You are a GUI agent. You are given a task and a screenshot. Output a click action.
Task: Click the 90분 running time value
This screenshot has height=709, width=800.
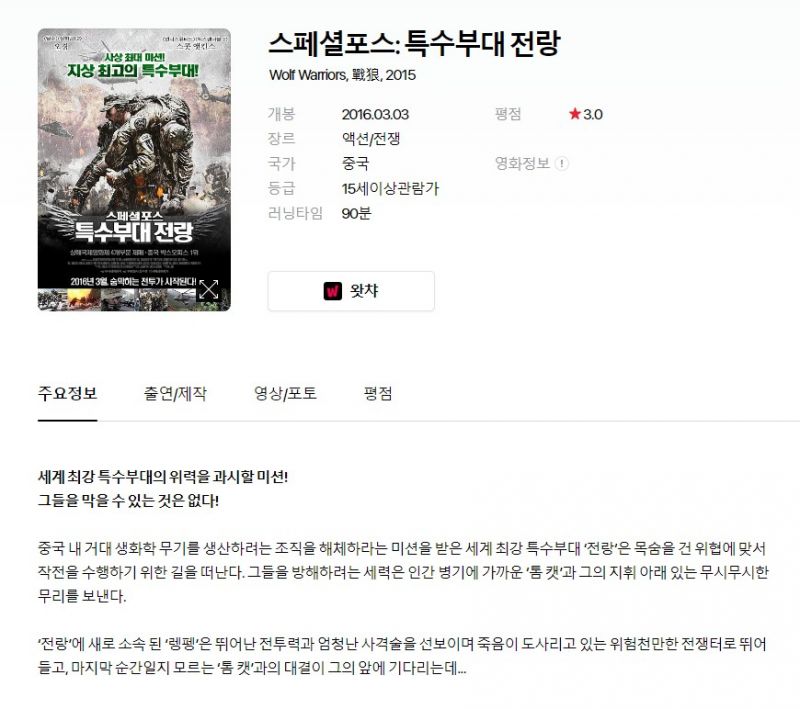click(356, 213)
